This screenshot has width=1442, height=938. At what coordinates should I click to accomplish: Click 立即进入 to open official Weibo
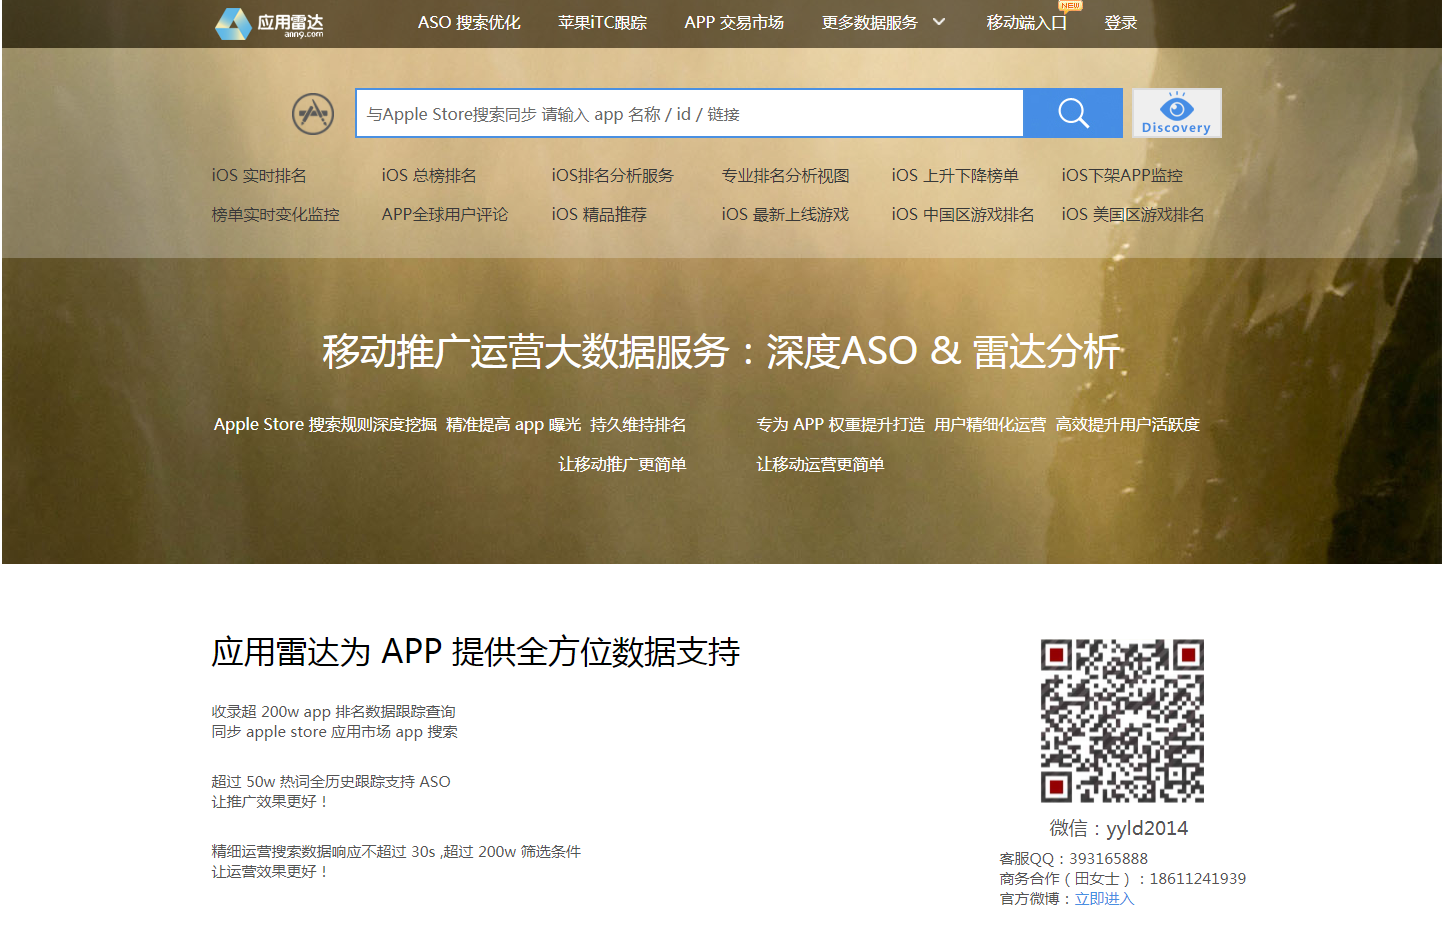click(1104, 898)
